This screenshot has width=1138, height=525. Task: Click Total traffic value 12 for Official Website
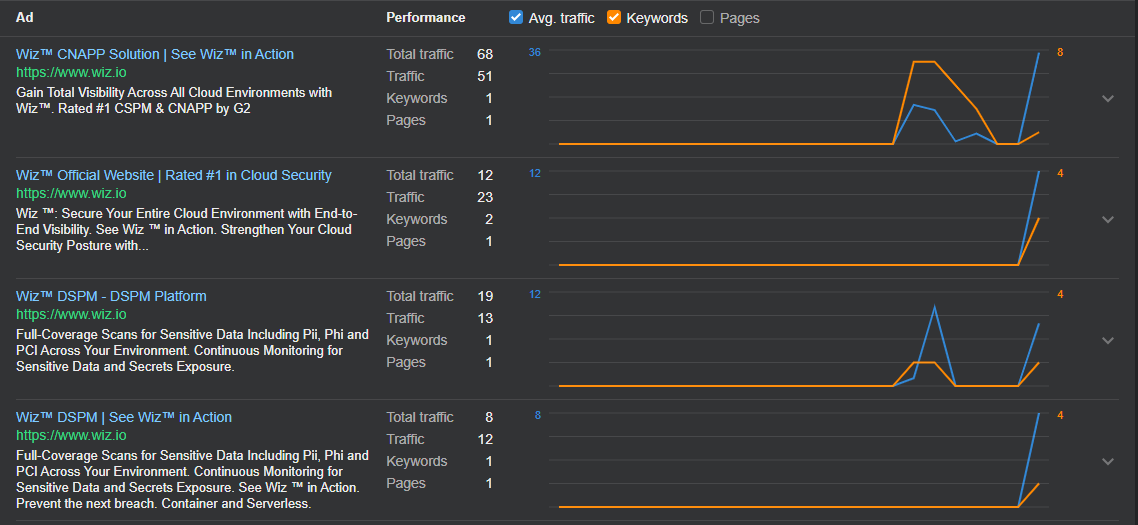pos(485,175)
